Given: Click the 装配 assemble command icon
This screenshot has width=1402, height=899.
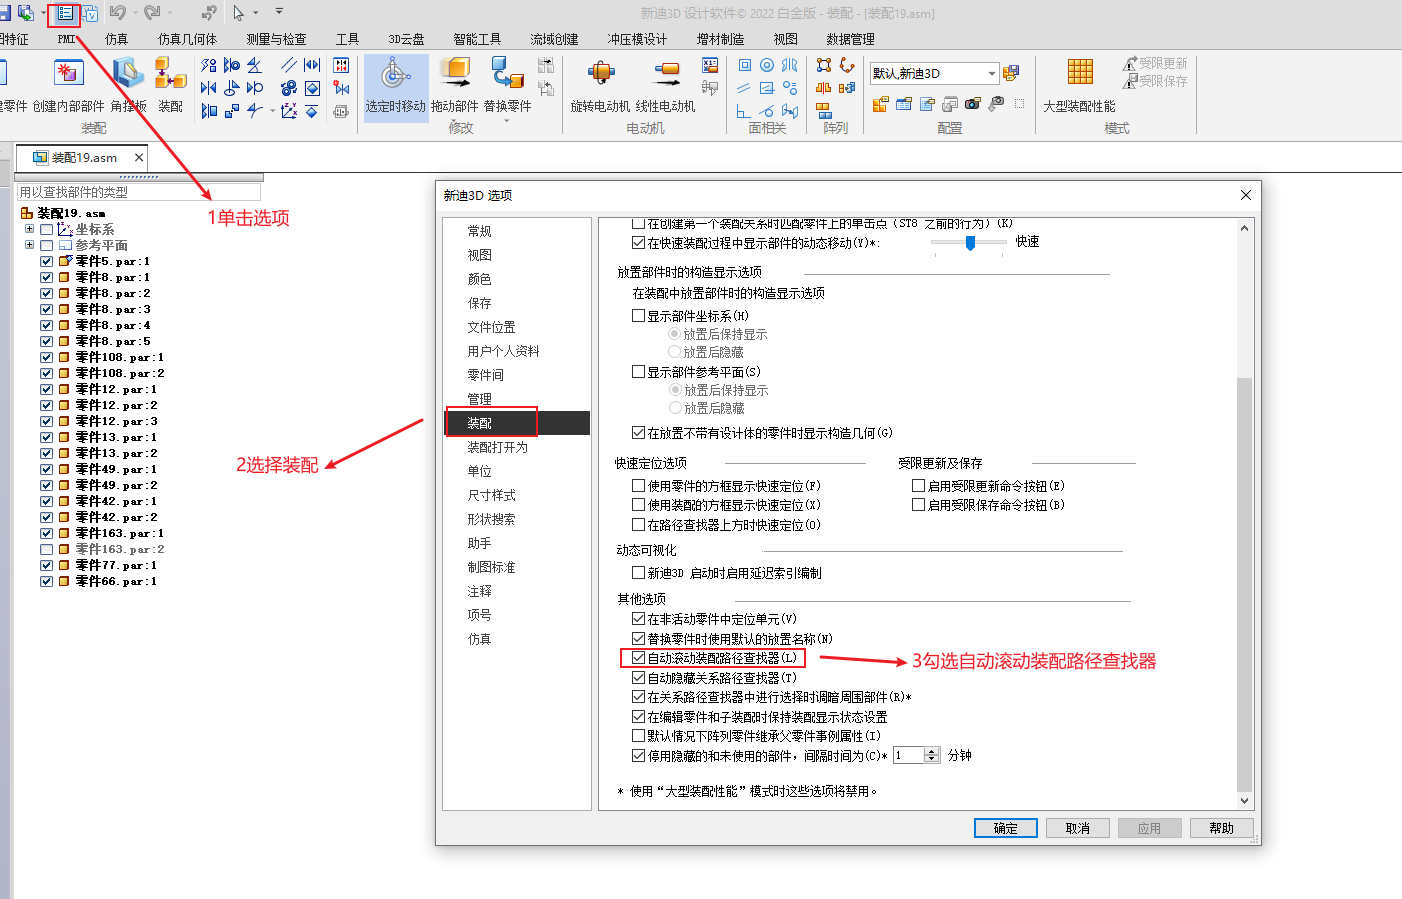Looking at the screenshot, I should [x=170, y=73].
